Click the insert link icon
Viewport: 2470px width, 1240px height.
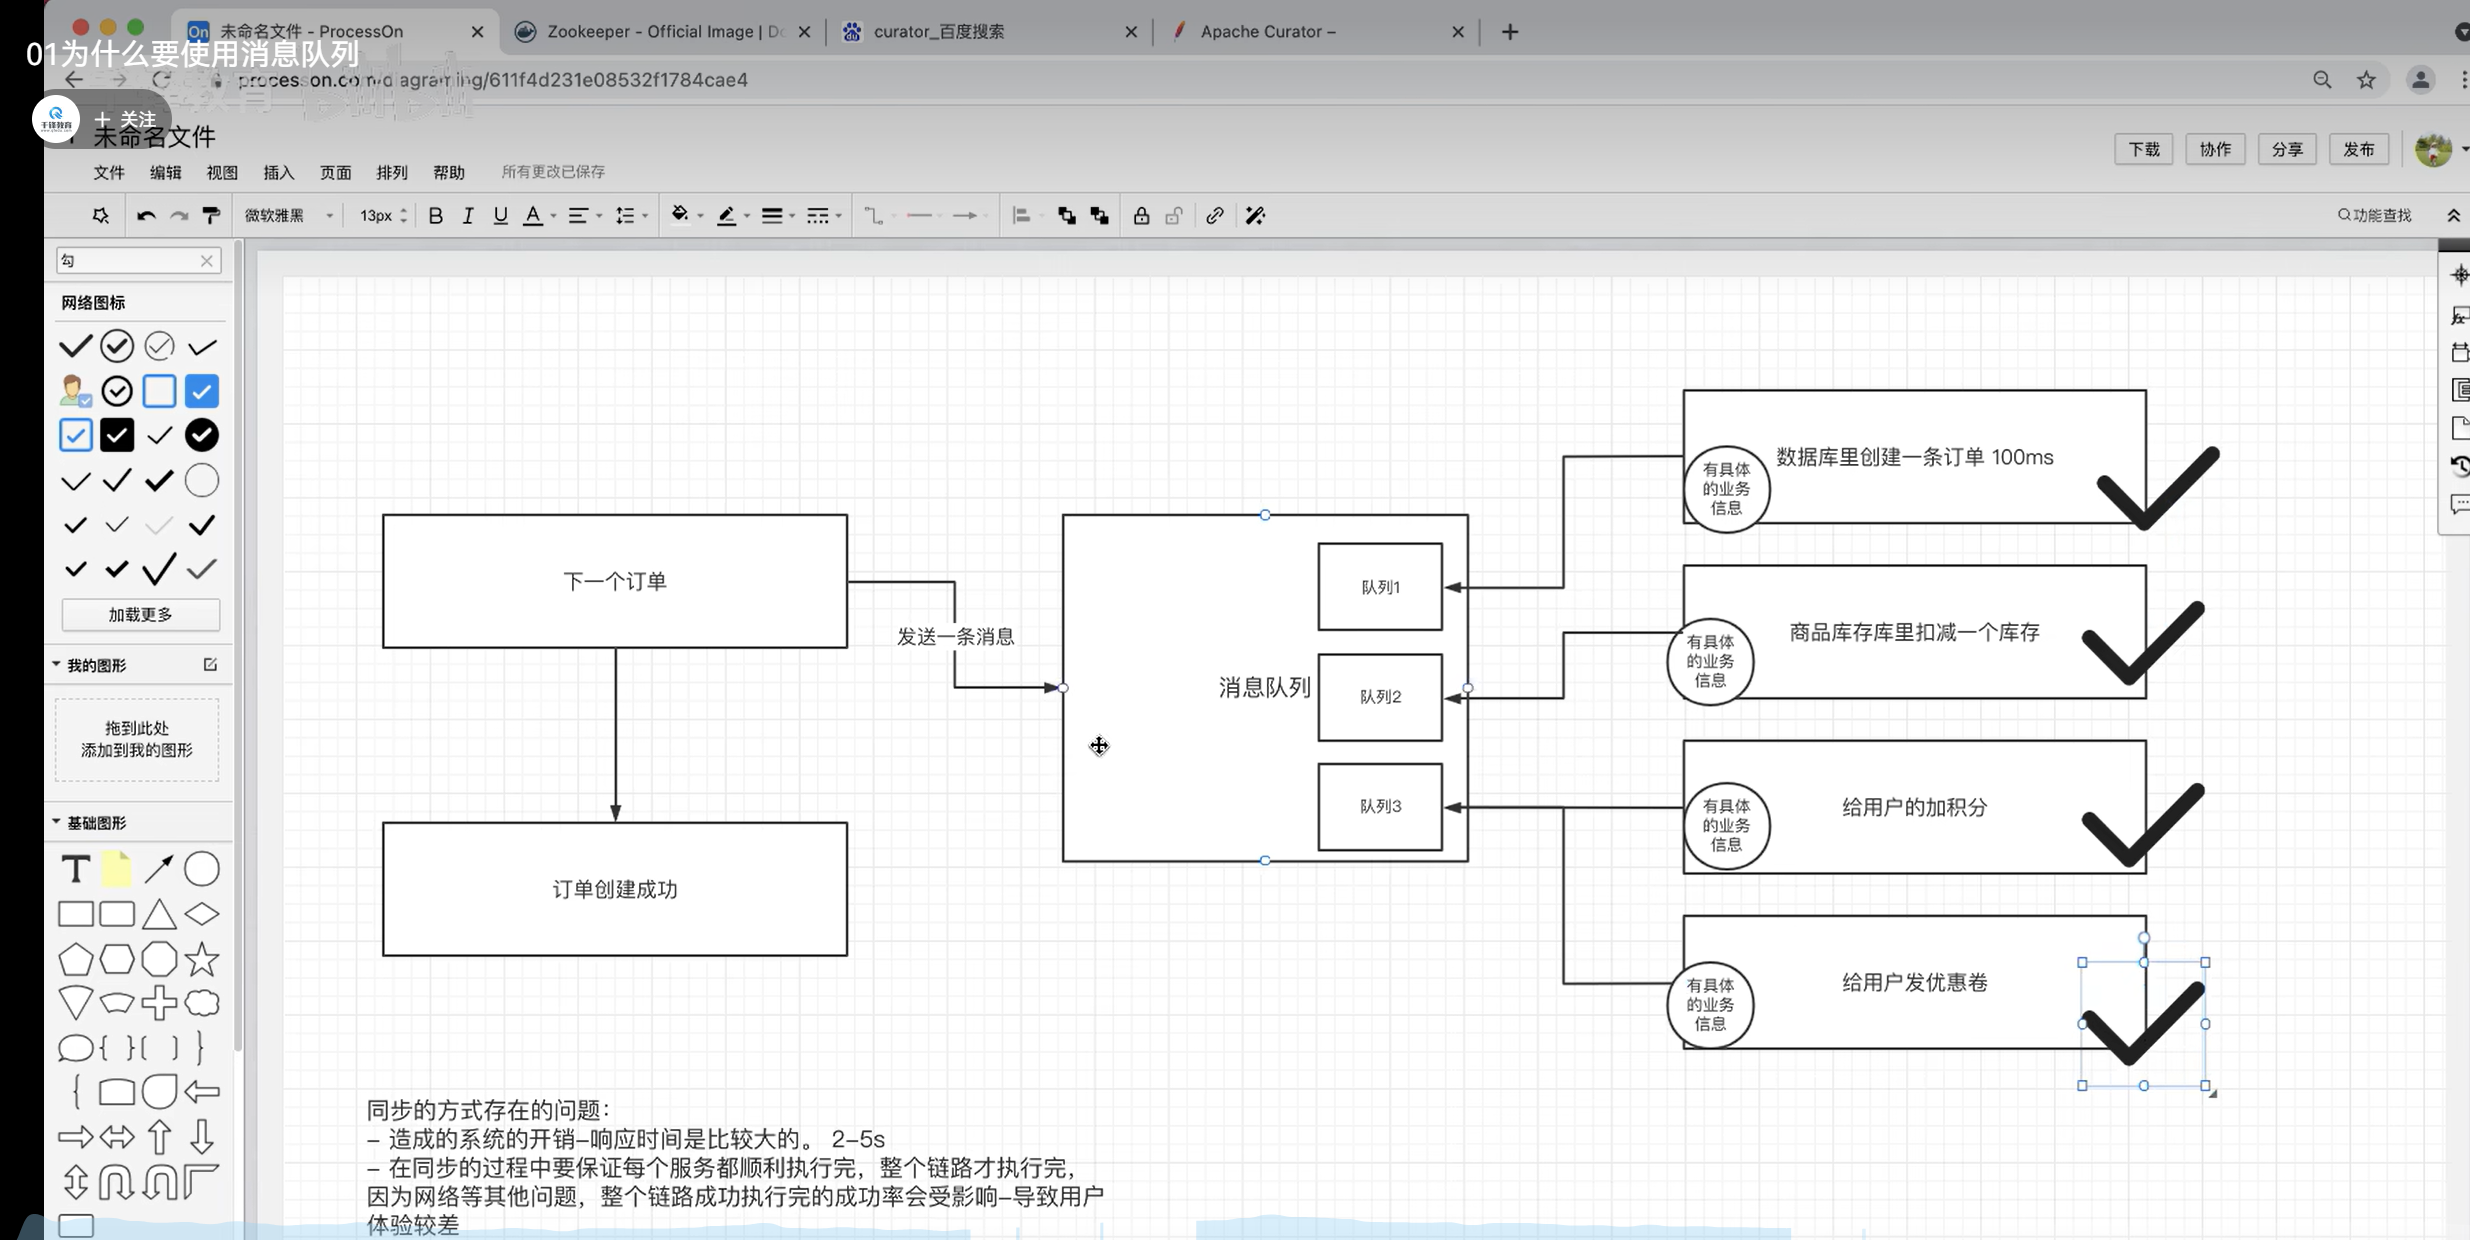tap(1214, 216)
